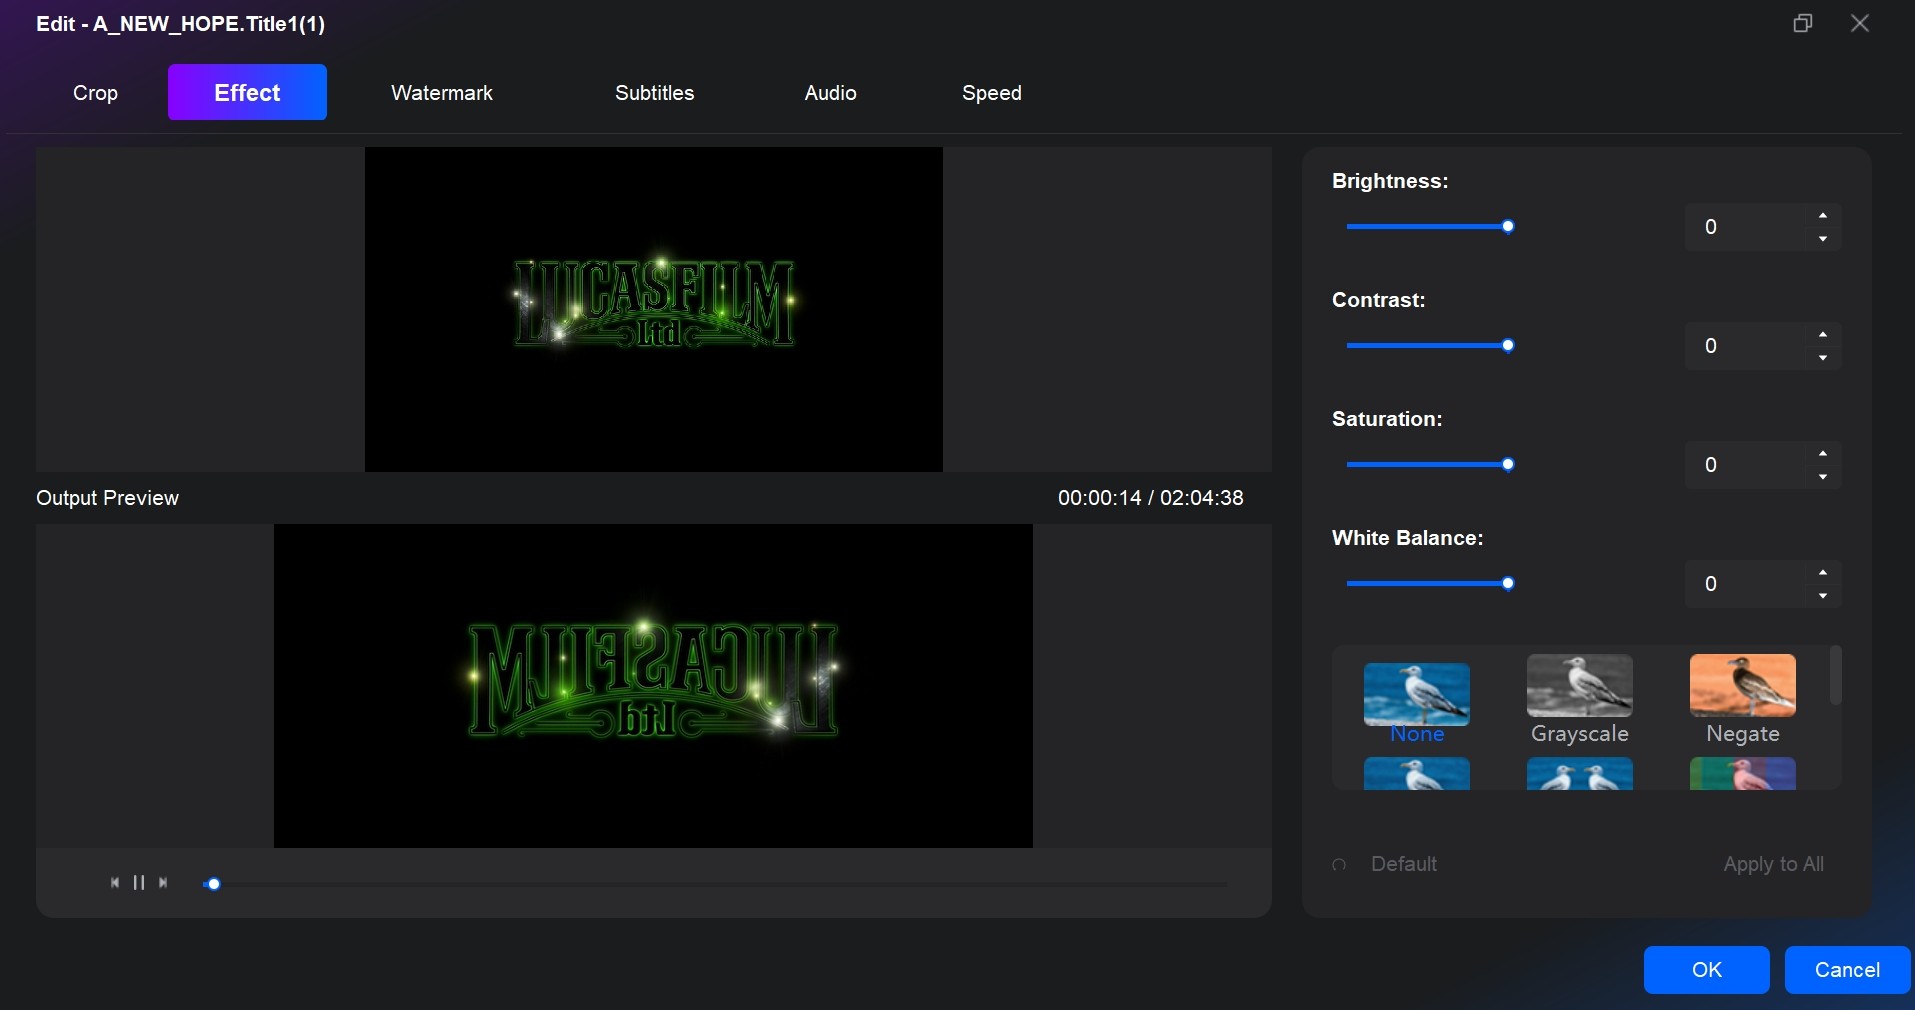
Task: Step to the next frame
Action: [164, 882]
